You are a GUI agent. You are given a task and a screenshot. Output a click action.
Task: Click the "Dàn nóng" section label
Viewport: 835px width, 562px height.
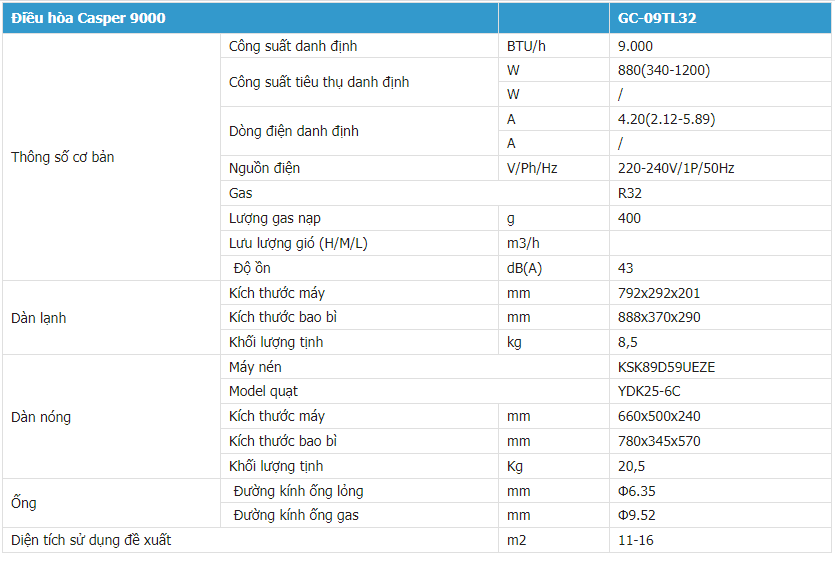(41, 416)
